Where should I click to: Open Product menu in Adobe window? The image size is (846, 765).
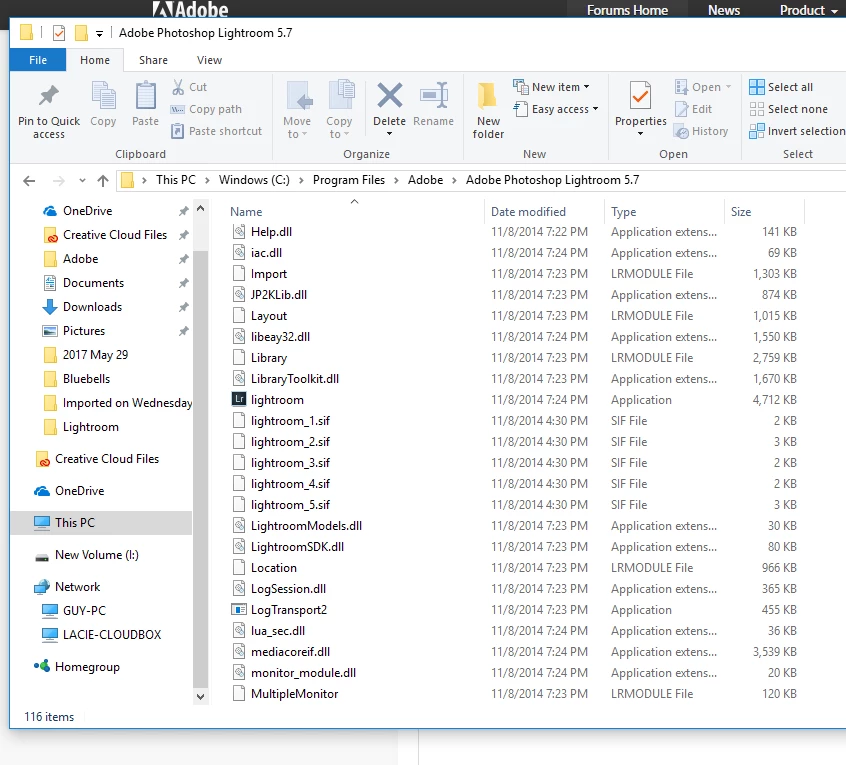click(x=808, y=10)
